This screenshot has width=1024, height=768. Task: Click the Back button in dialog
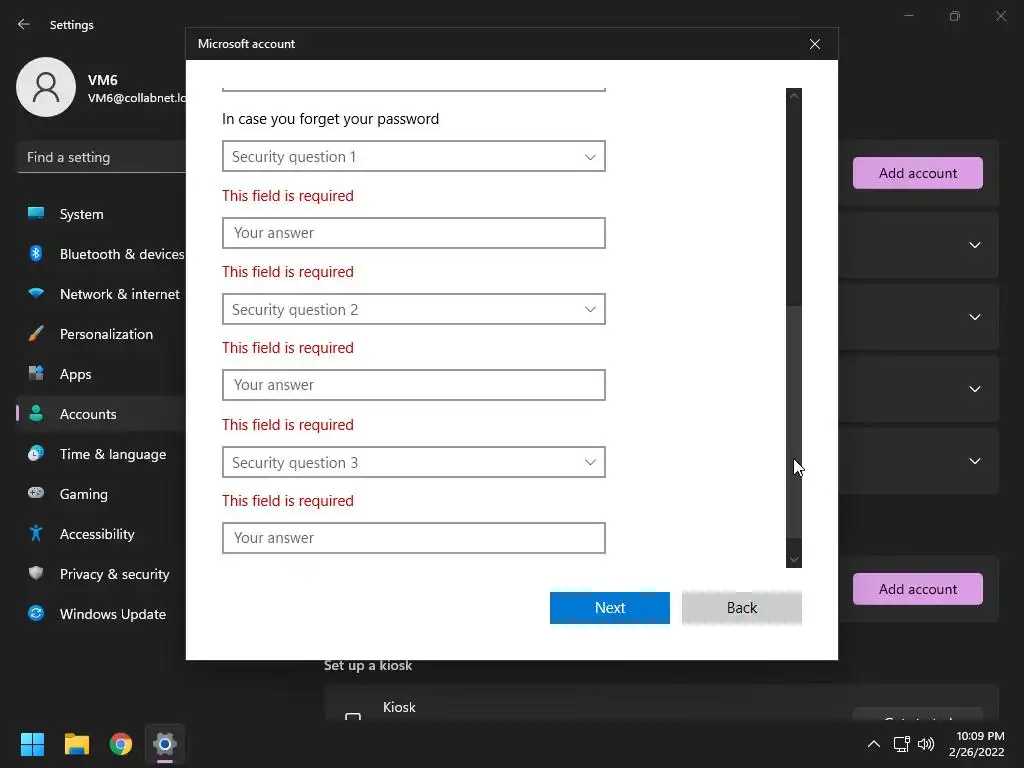click(x=741, y=607)
